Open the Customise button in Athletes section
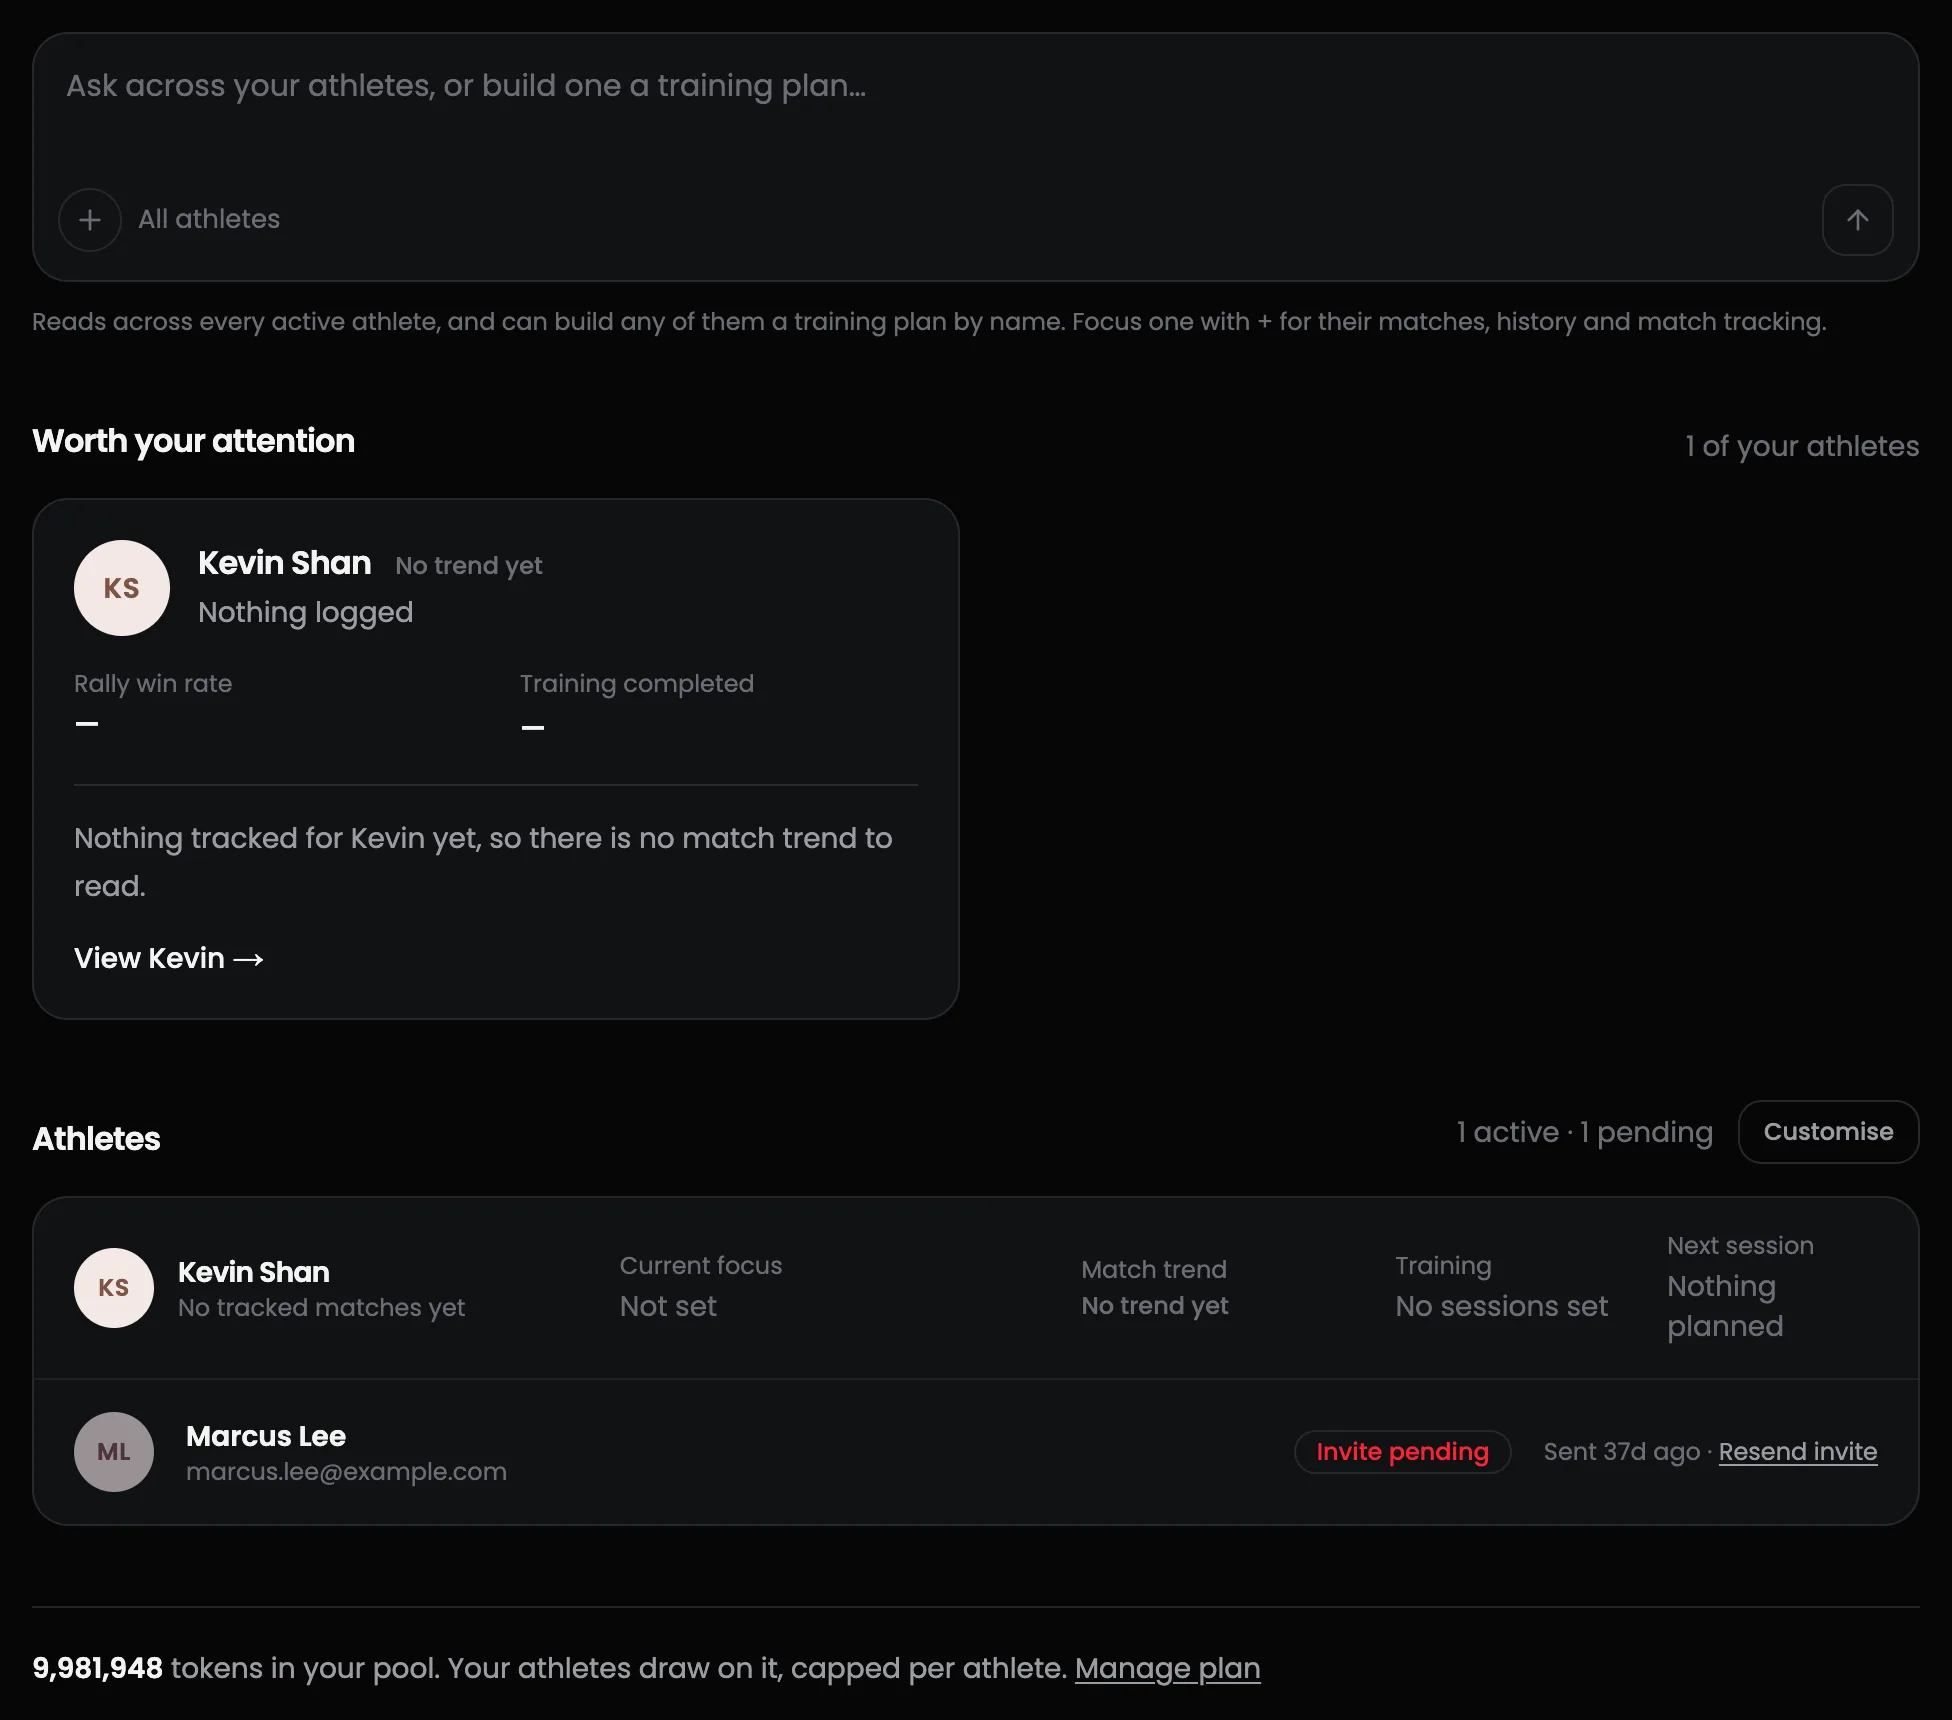 (x=1828, y=1132)
